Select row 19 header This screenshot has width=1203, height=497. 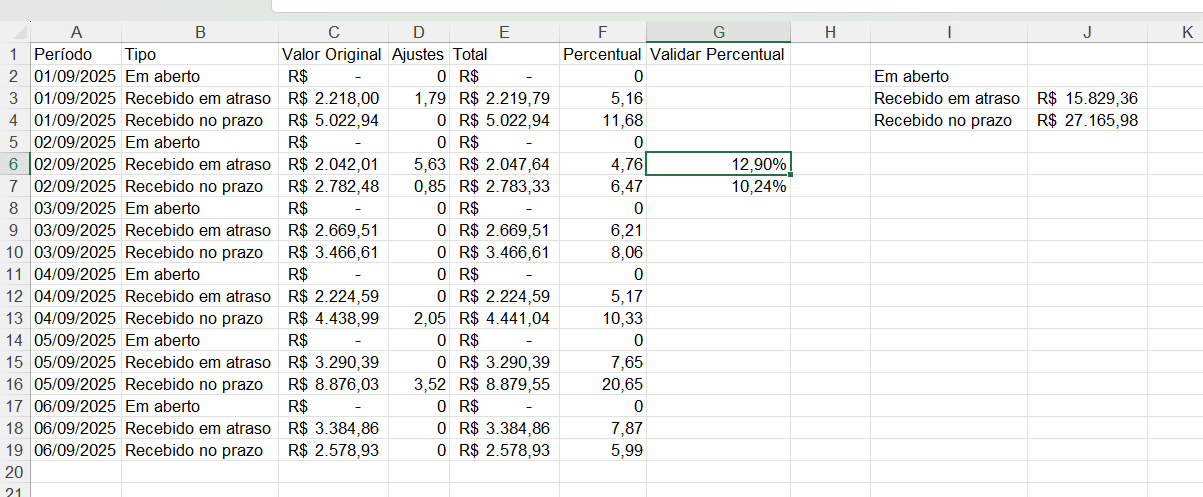15,450
